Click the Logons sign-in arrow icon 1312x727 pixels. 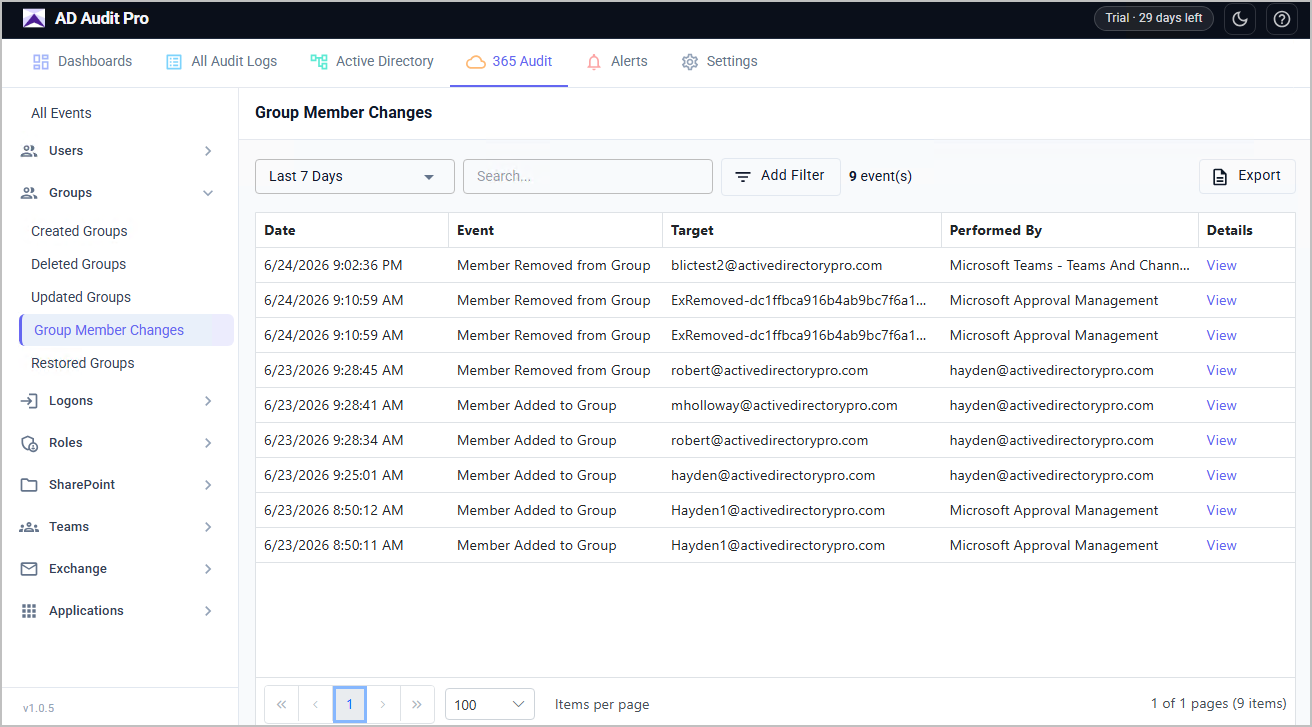29,401
